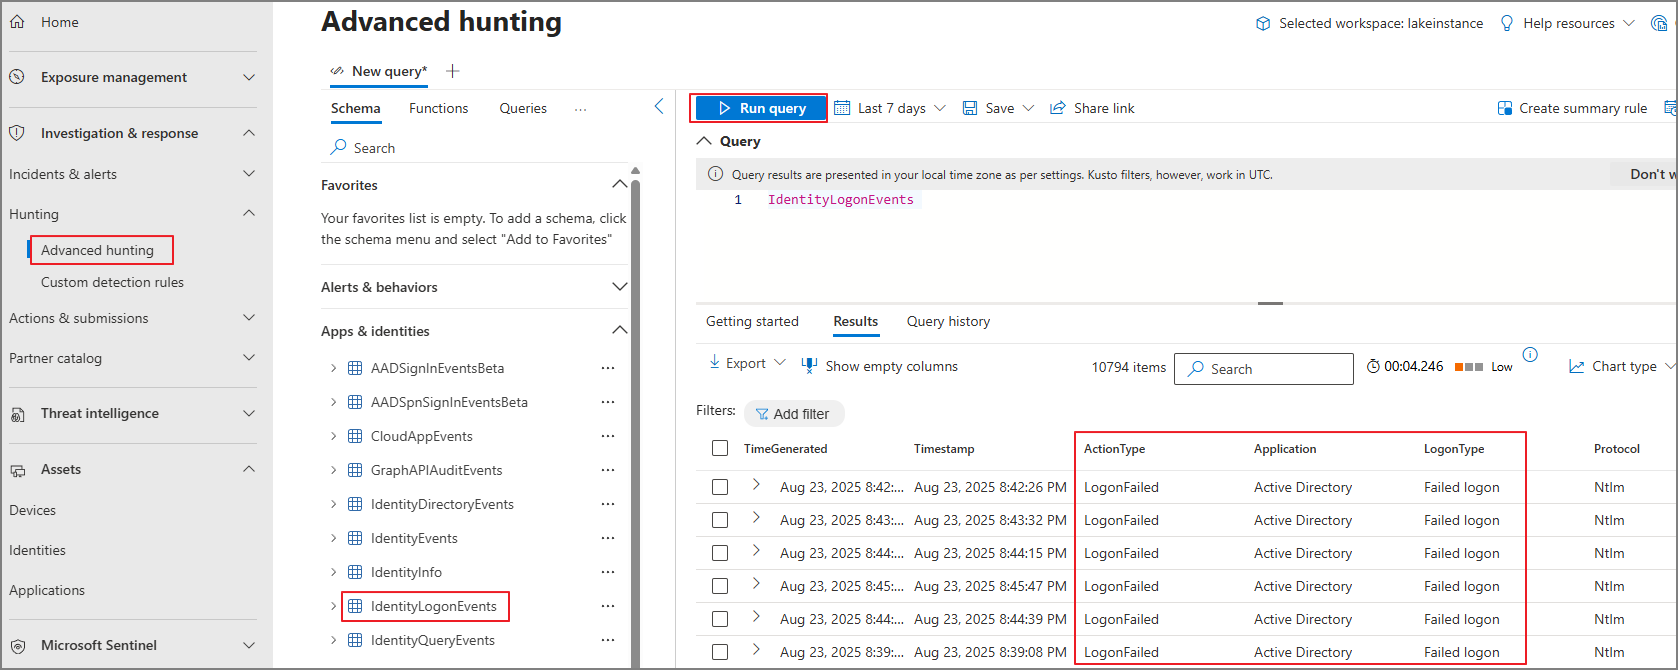Click the more options ellipsis after Queries
1678x670 pixels.
pos(581,109)
